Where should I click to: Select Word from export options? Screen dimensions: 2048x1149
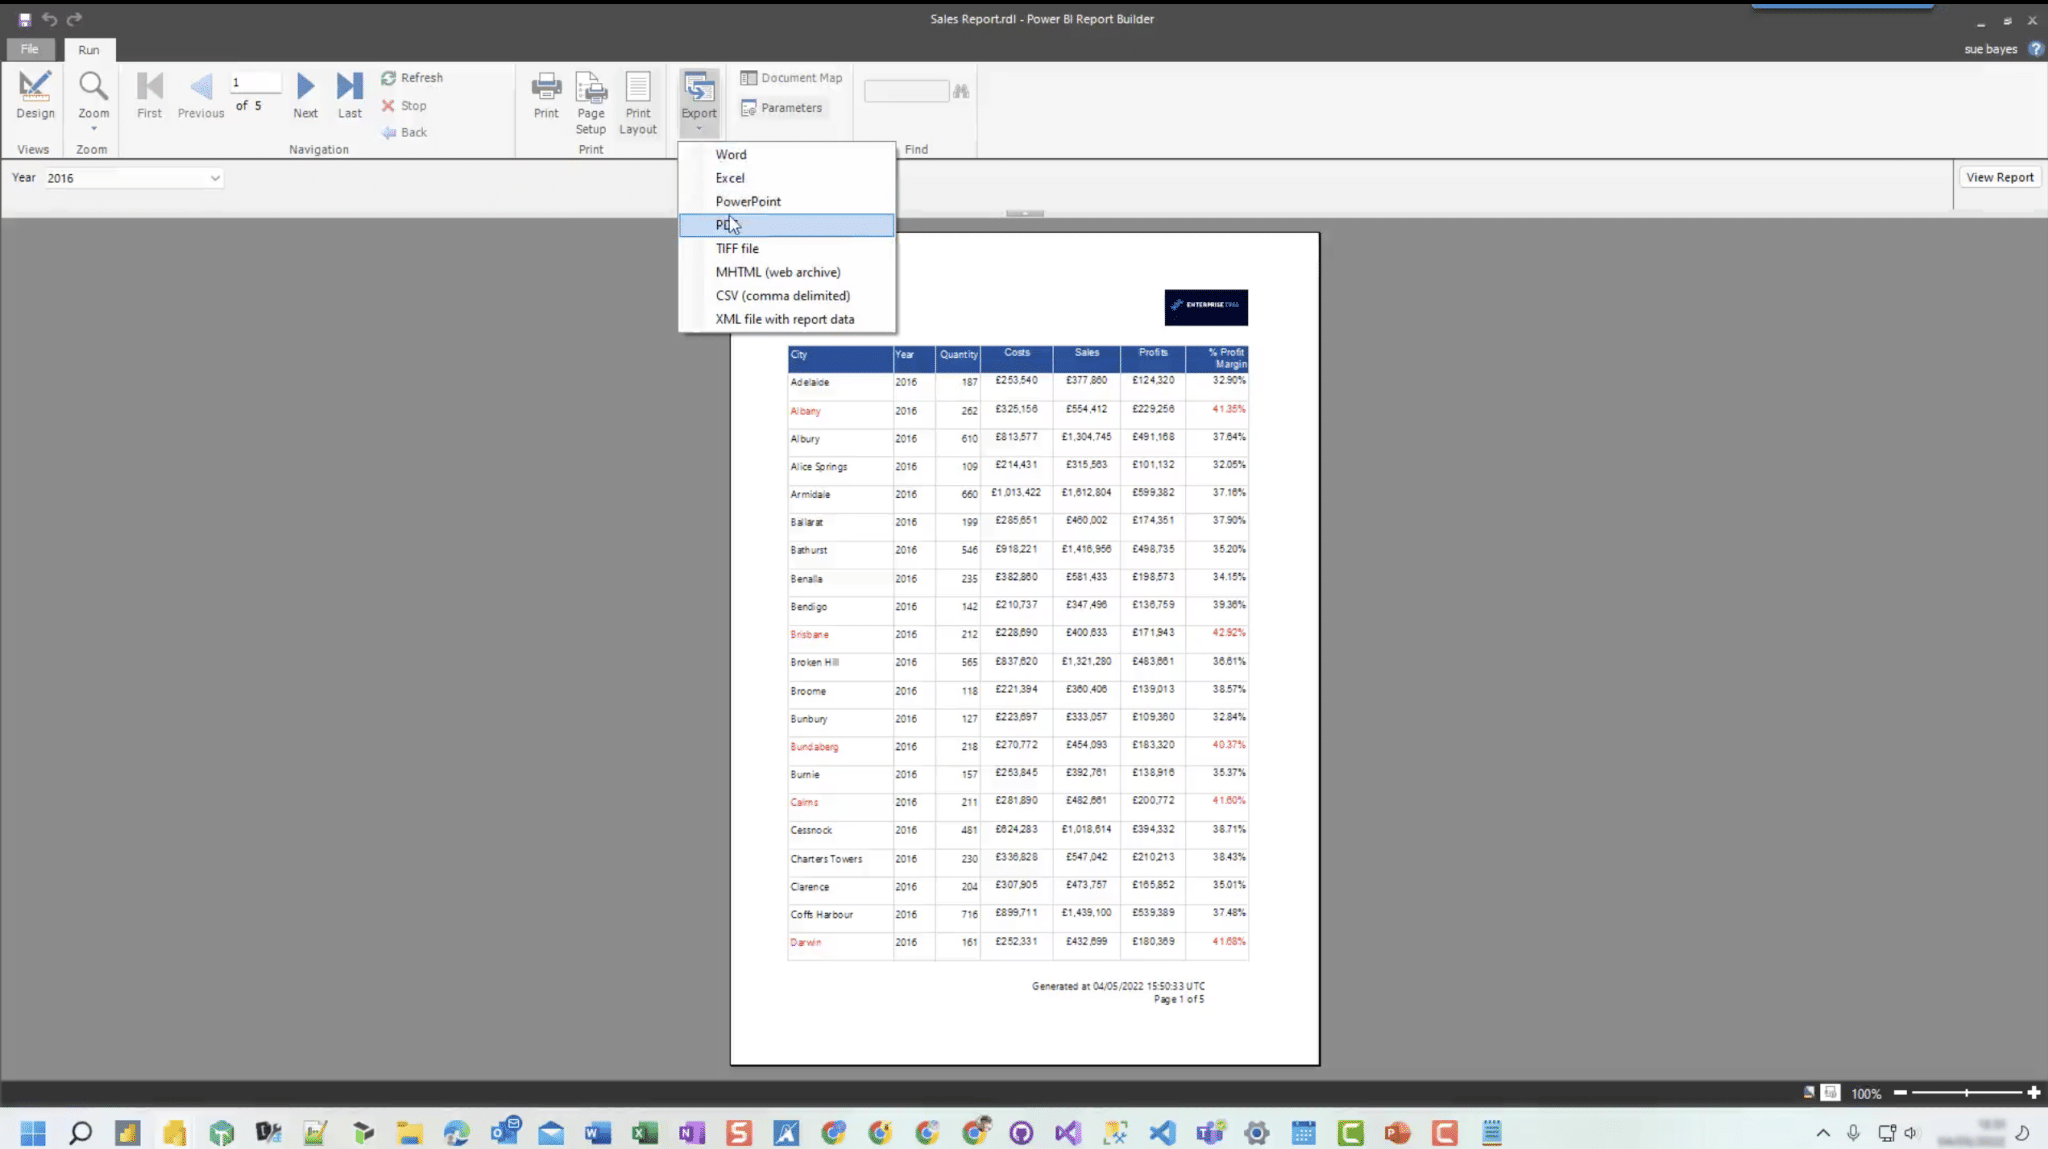pyautogui.click(x=731, y=153)
